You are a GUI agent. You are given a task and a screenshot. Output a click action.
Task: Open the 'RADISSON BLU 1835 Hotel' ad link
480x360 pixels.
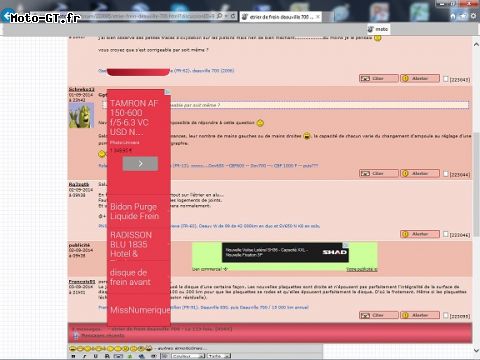click(x=131, y=244)
